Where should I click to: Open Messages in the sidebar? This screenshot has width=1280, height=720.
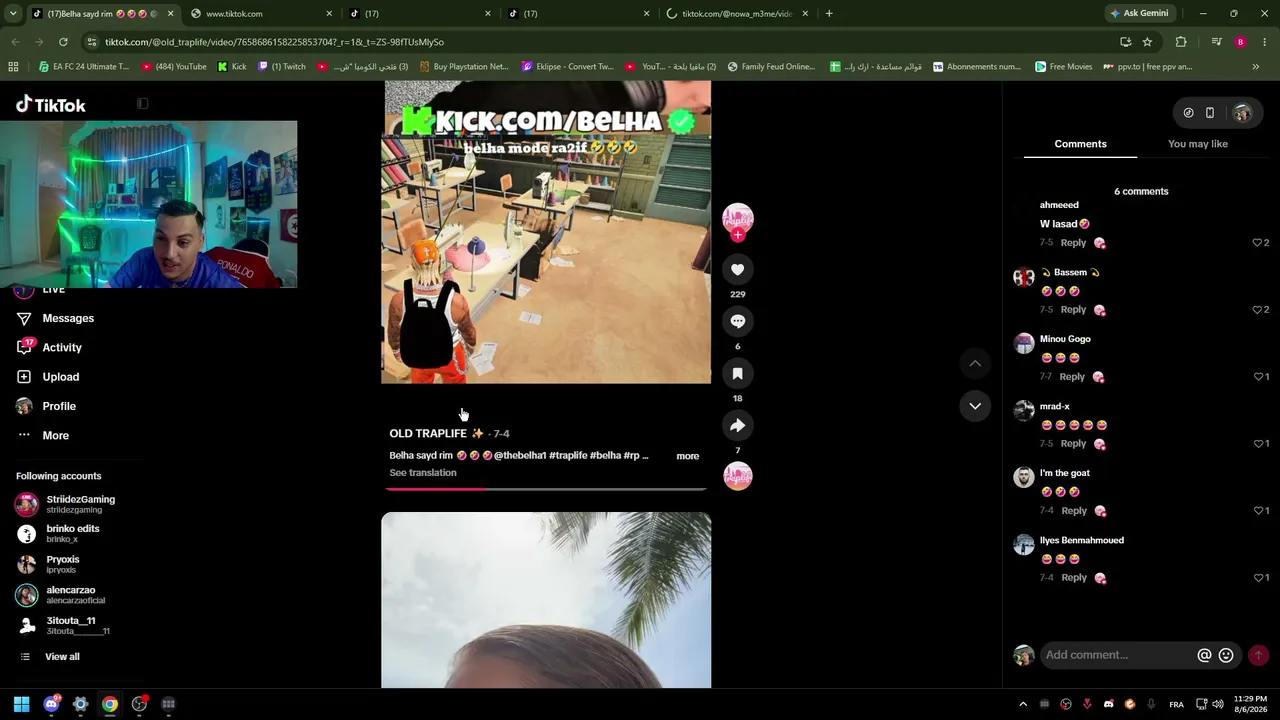click(x=68, y=318)
